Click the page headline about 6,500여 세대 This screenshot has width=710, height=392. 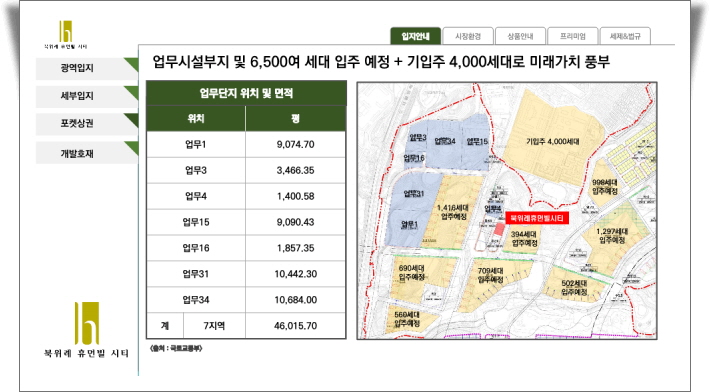(x=381, y=62)
